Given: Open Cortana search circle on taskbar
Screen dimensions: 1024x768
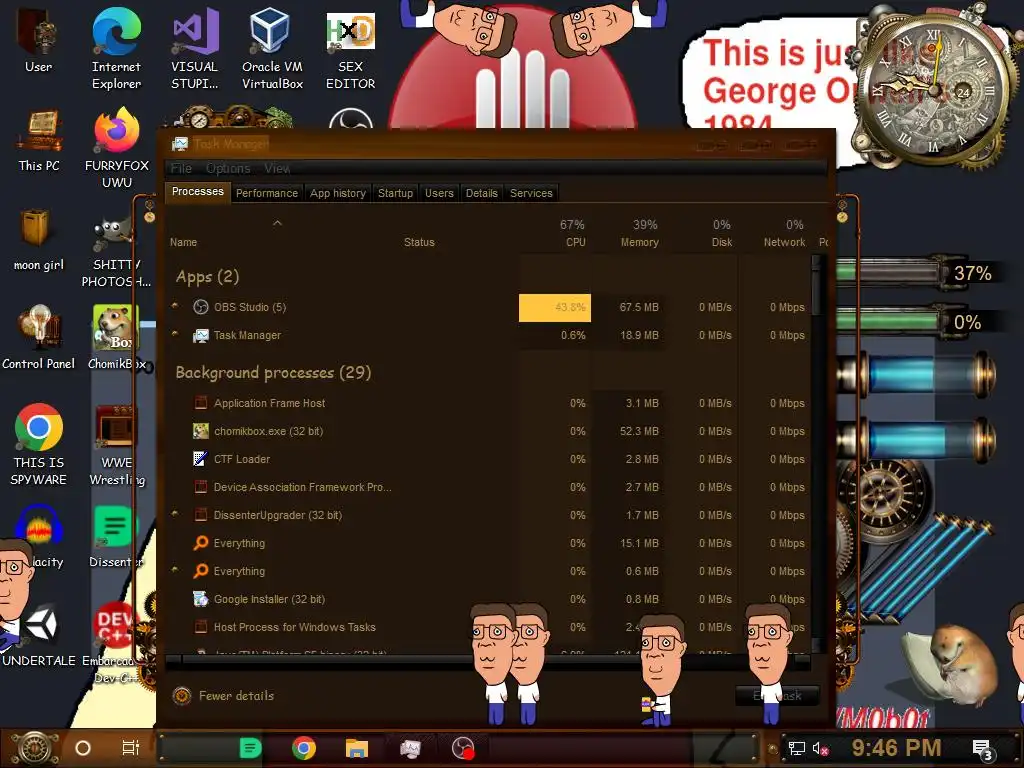Looking at the screenshot, I should [82, 748].
